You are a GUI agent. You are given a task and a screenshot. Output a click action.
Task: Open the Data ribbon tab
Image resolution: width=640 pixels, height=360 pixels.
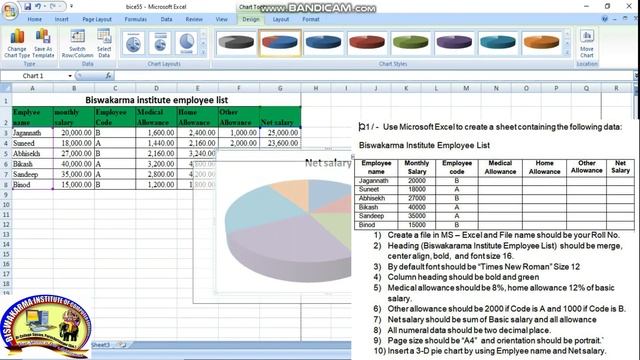166,19
